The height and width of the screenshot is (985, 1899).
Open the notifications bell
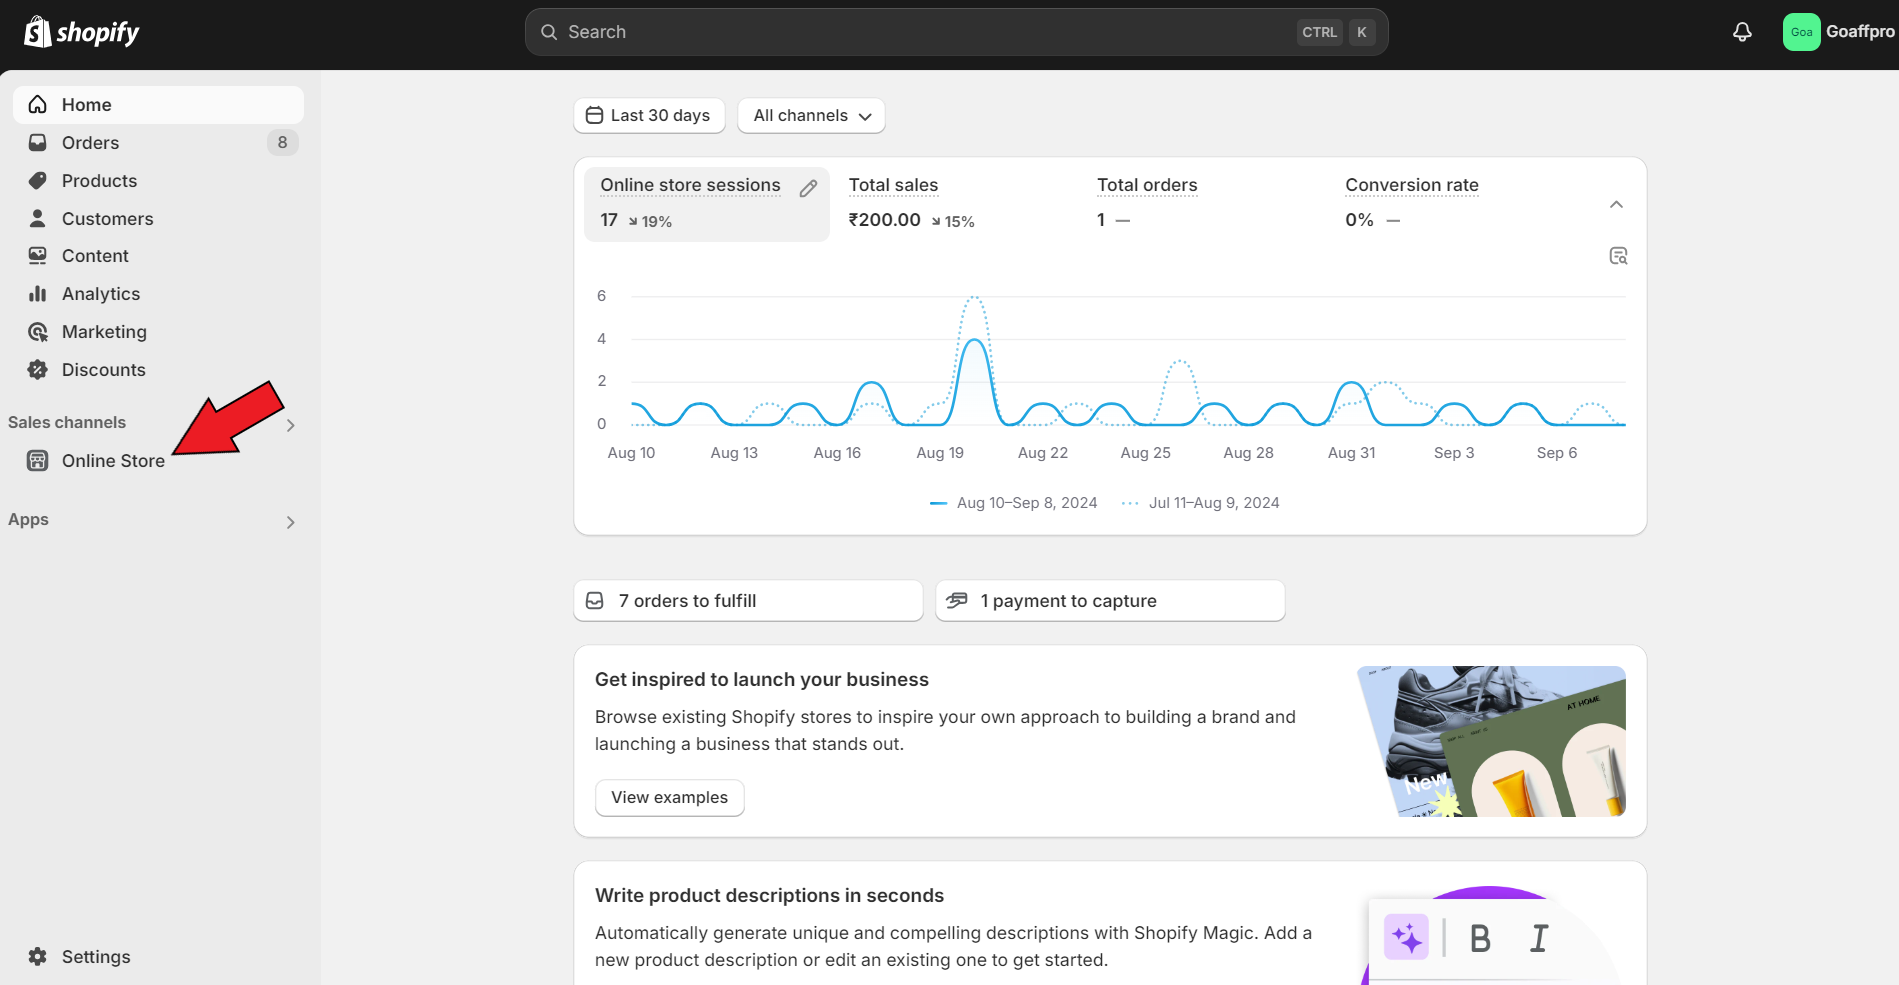(1742, 32)
